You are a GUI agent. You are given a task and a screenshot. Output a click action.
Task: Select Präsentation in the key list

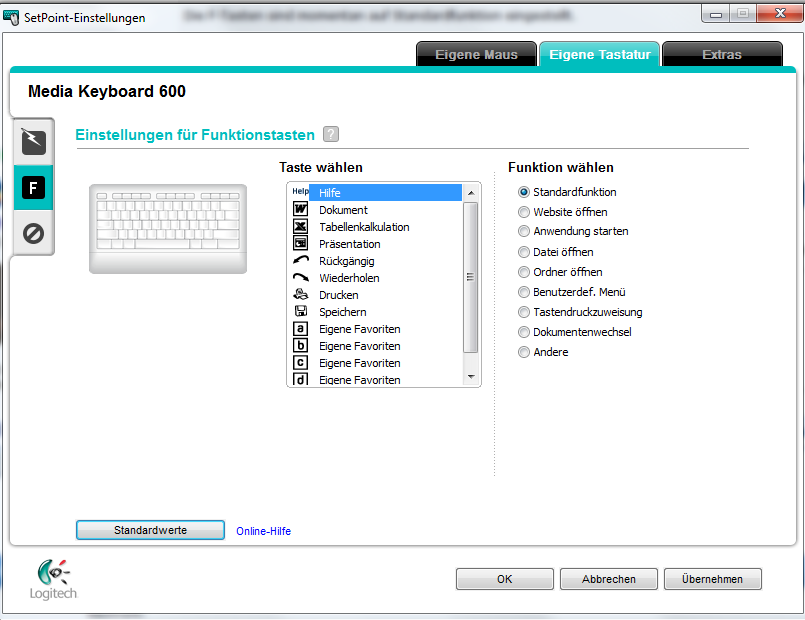pos(350,244)
